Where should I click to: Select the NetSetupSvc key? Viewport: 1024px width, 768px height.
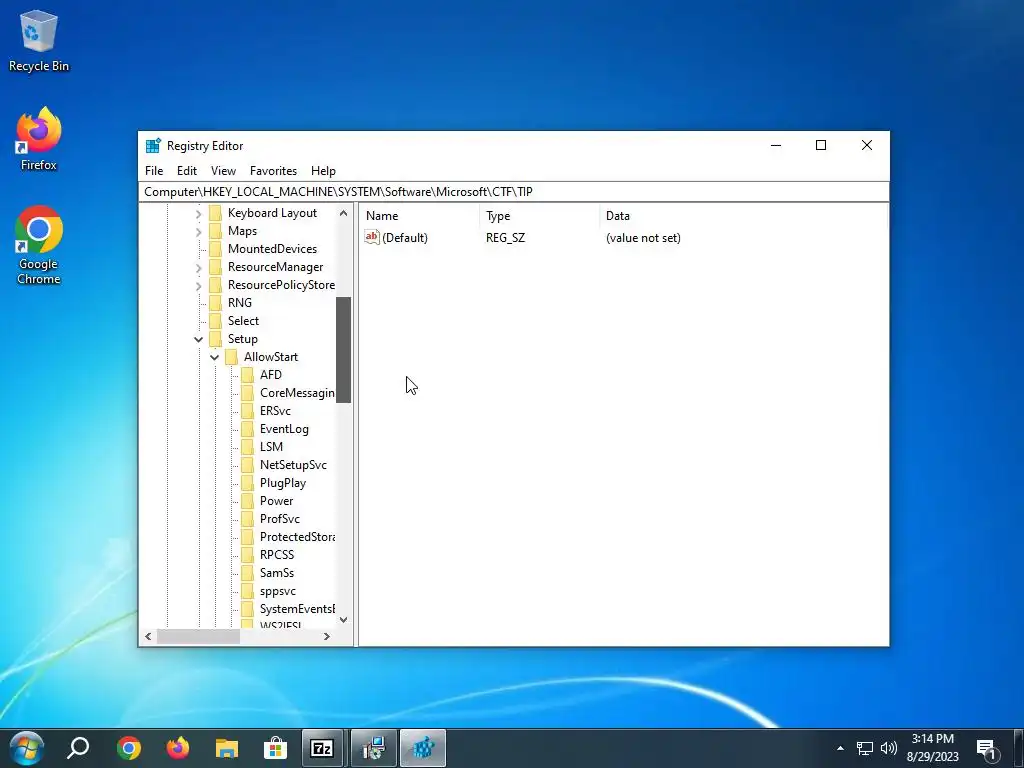(293, 465)
